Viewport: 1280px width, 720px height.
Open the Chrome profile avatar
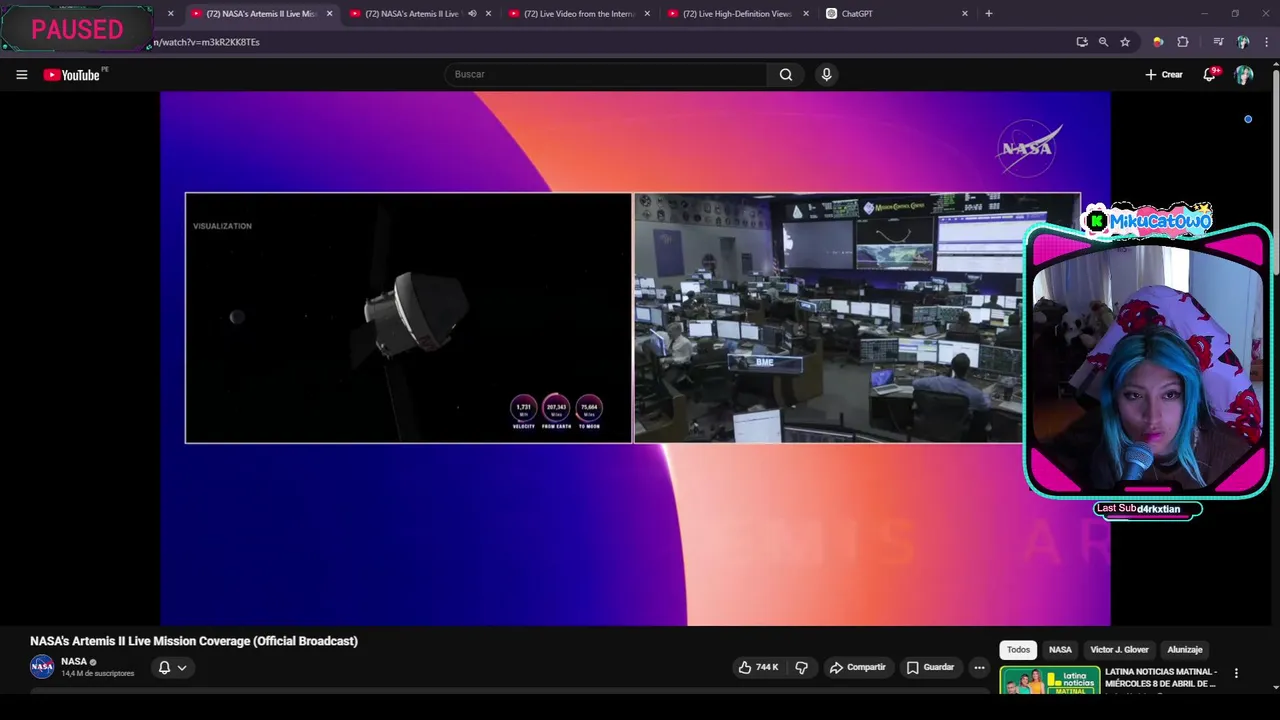click(1243, 42)
